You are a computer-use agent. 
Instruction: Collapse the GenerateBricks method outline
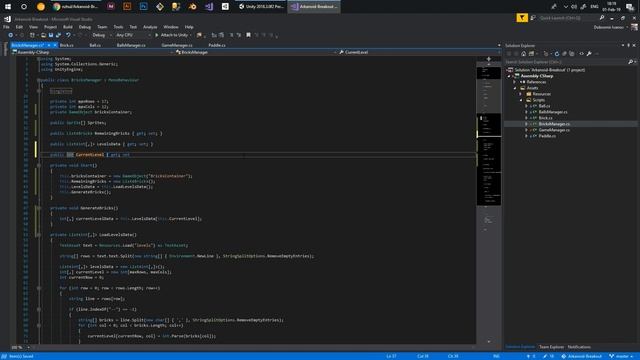[x=39, y=208]
